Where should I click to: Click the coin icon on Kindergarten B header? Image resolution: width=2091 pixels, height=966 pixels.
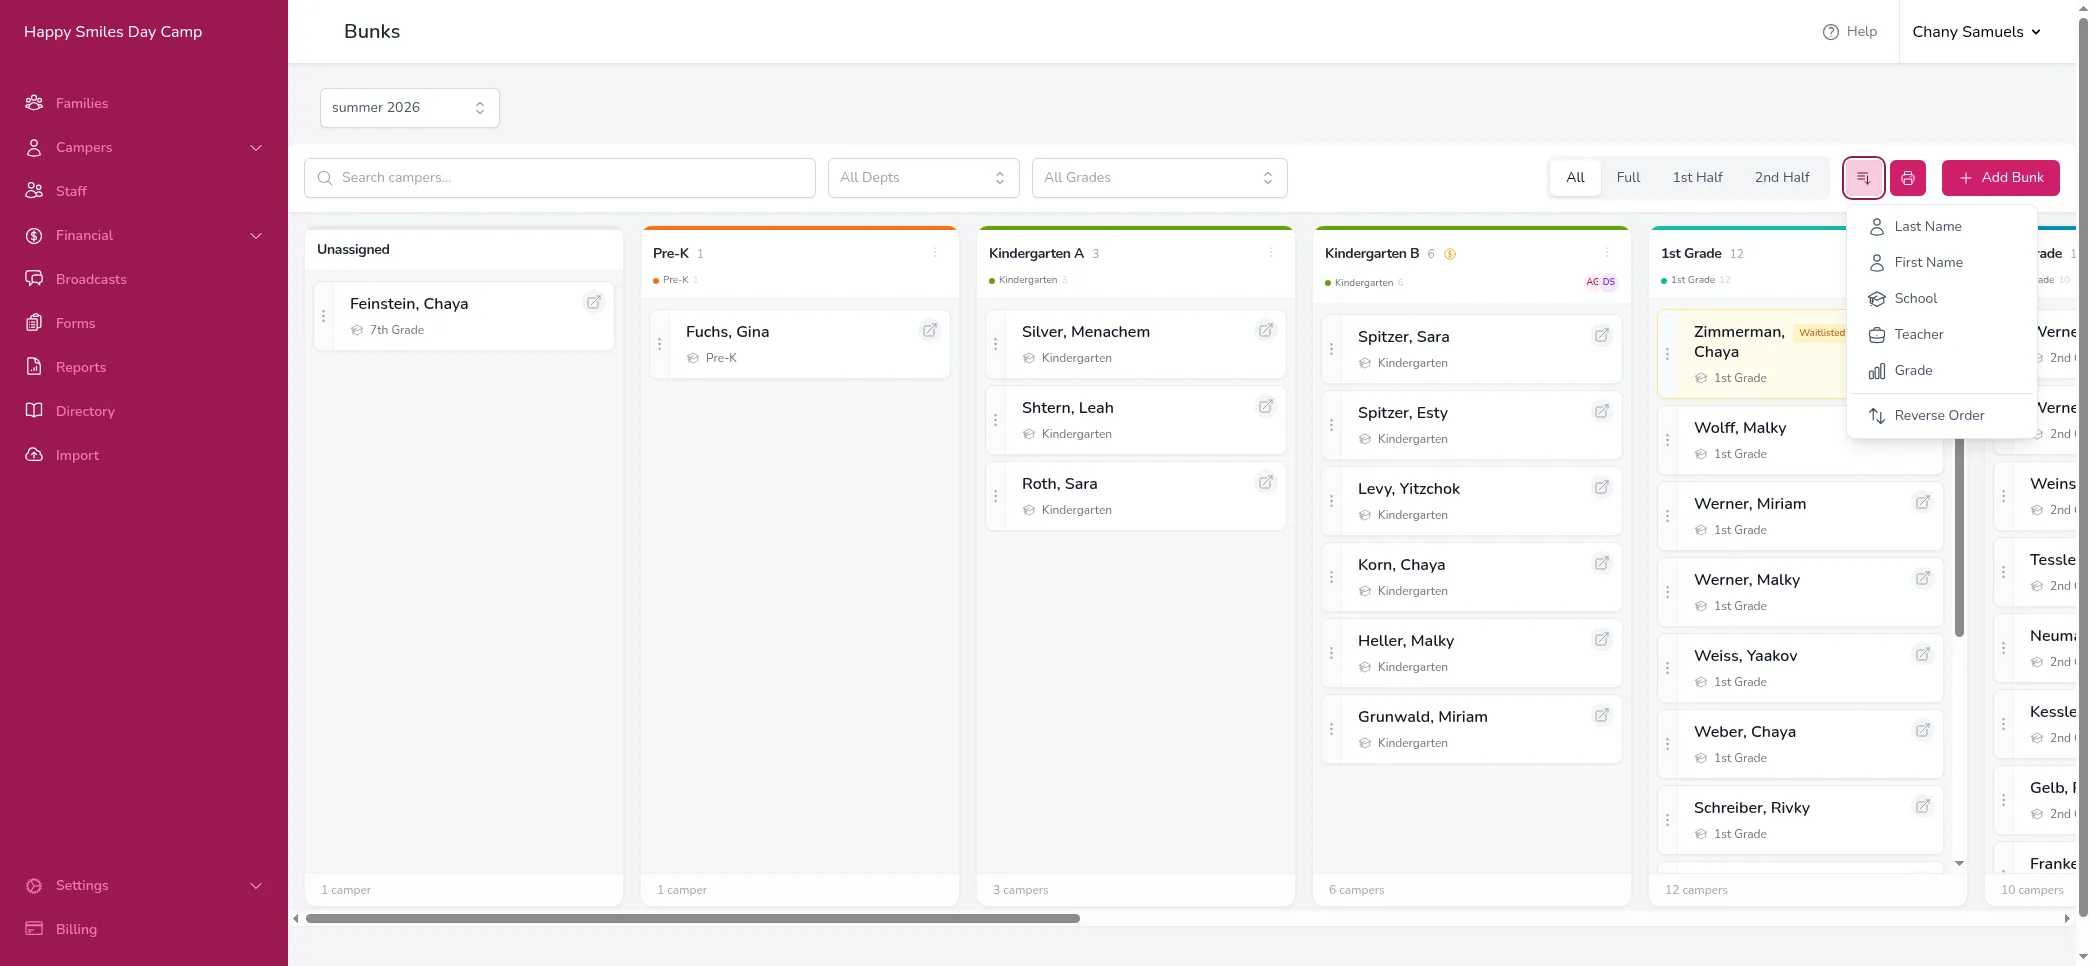point(1450,254)
